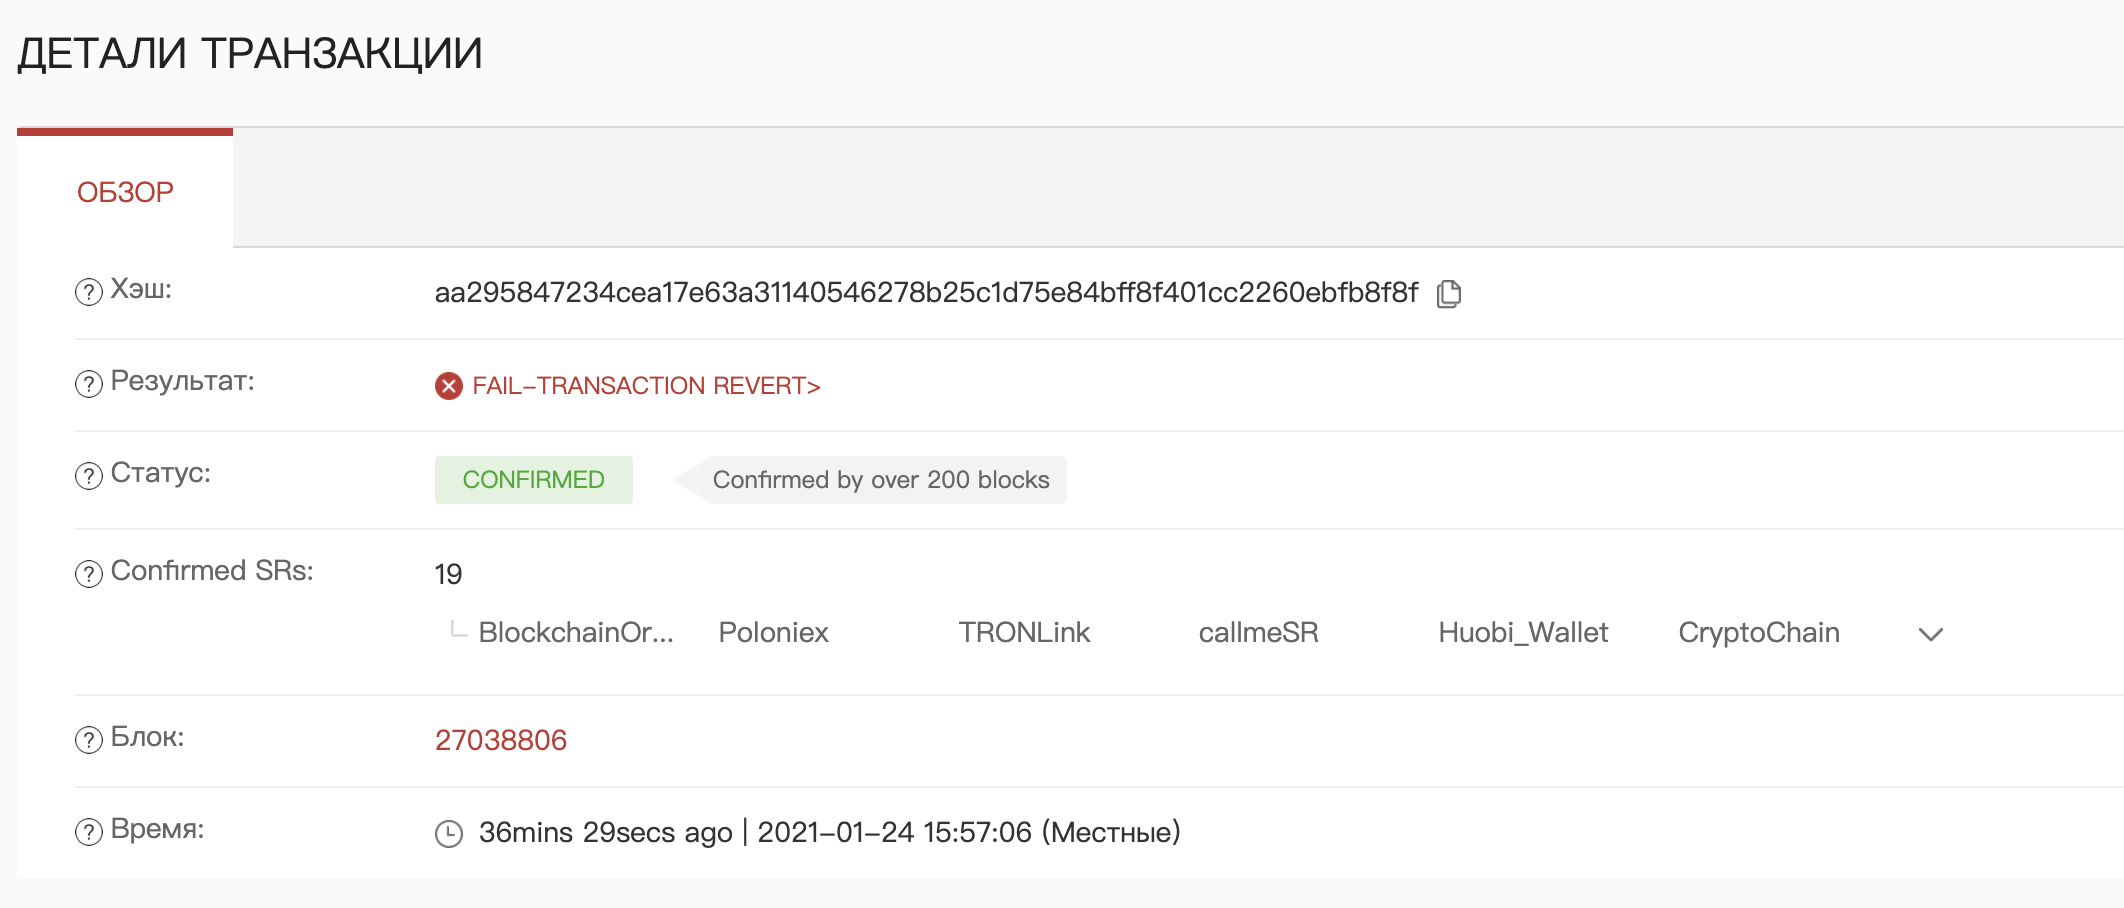Open block 27038806 link

[501, 740]
